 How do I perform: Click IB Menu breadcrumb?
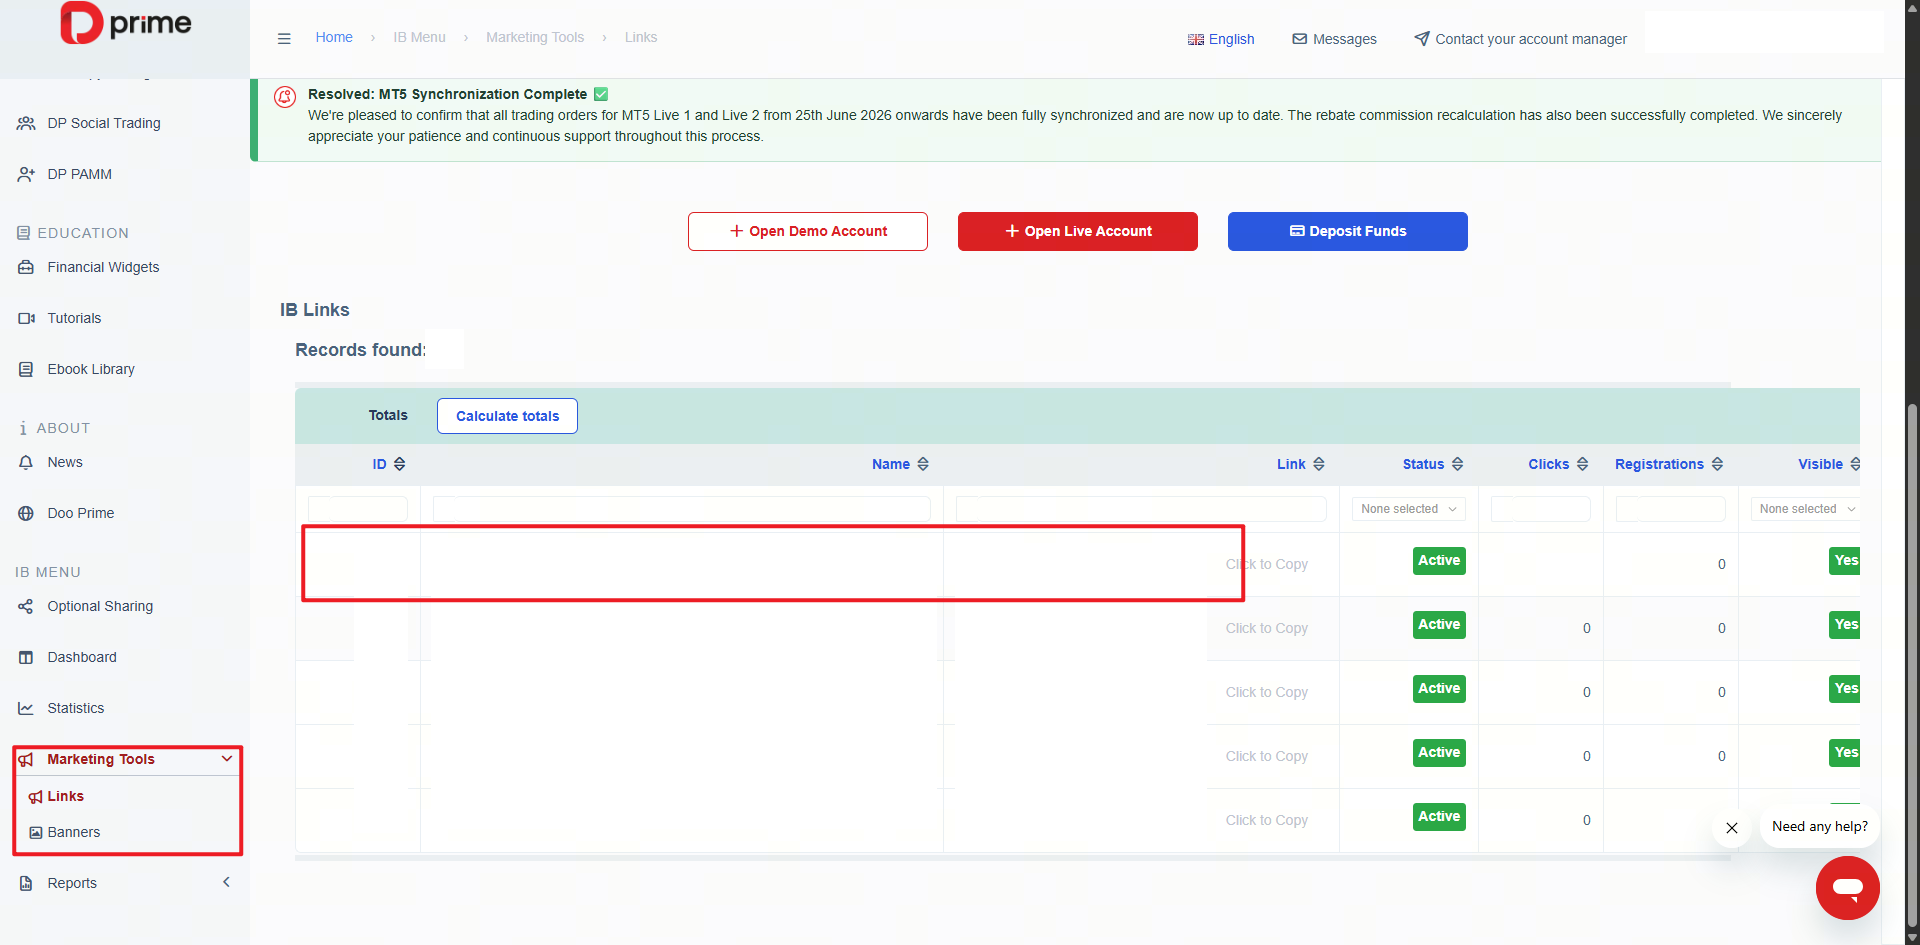(x=419, y=37)
